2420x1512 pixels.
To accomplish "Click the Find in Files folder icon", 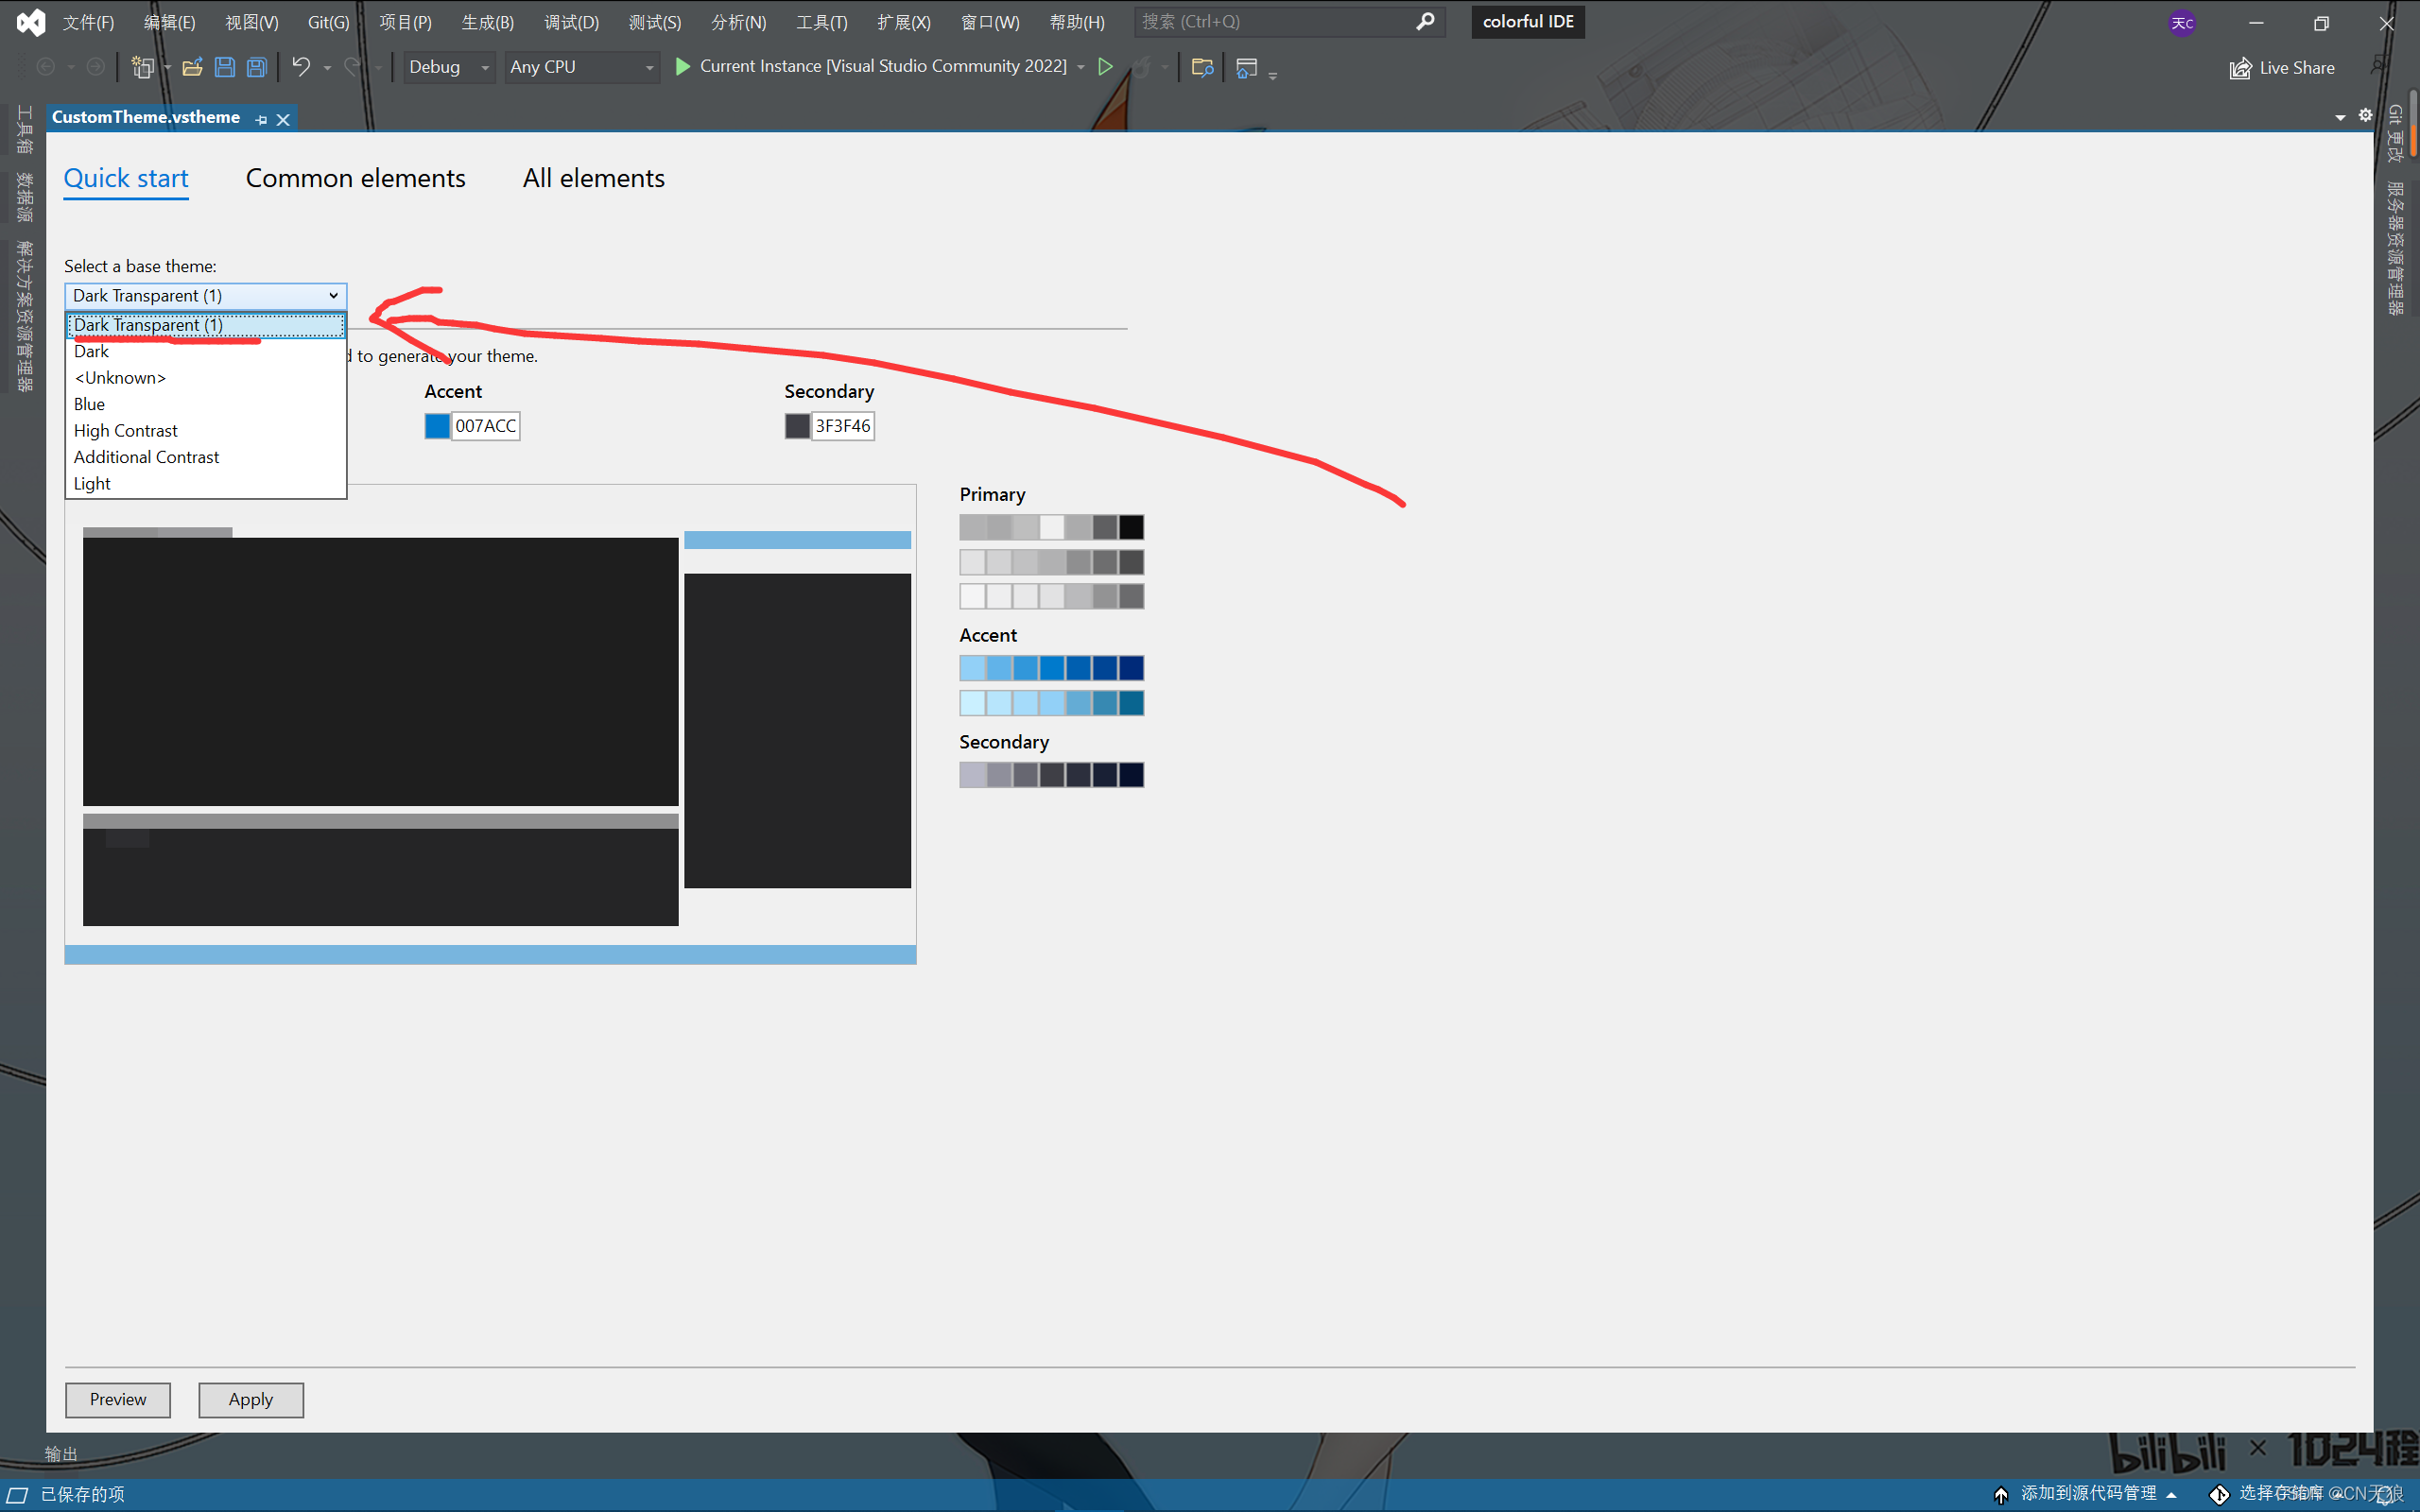I will (1202, 67).
